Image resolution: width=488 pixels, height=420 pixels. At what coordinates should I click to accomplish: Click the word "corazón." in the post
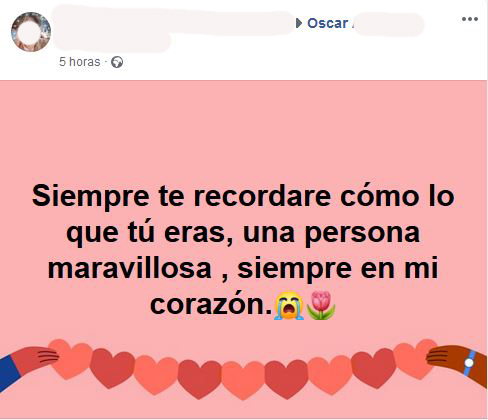pyautogui.click(x=211, y=305)
